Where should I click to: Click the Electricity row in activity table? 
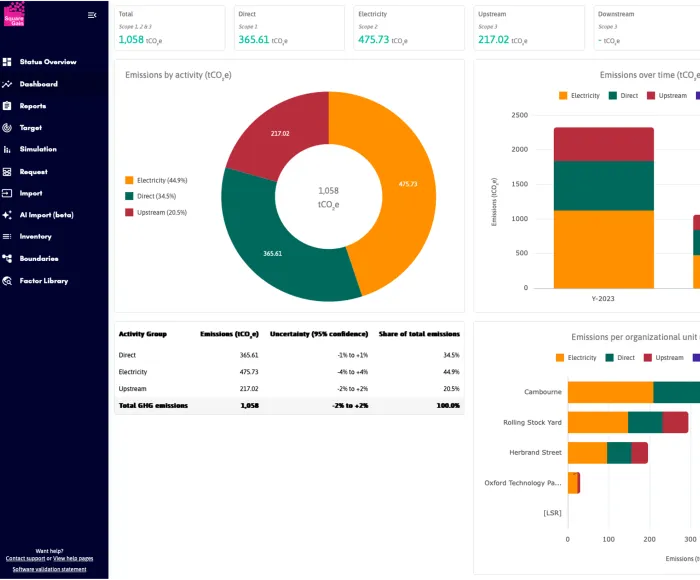coord(289,372)
